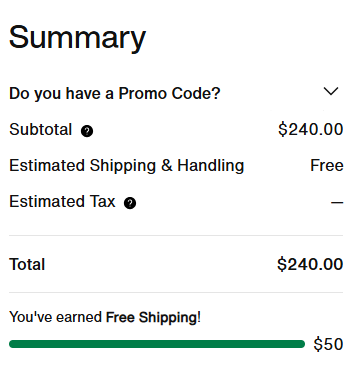
Task: Expand the promo code chevron arrow
Action: tap(331, 91)
